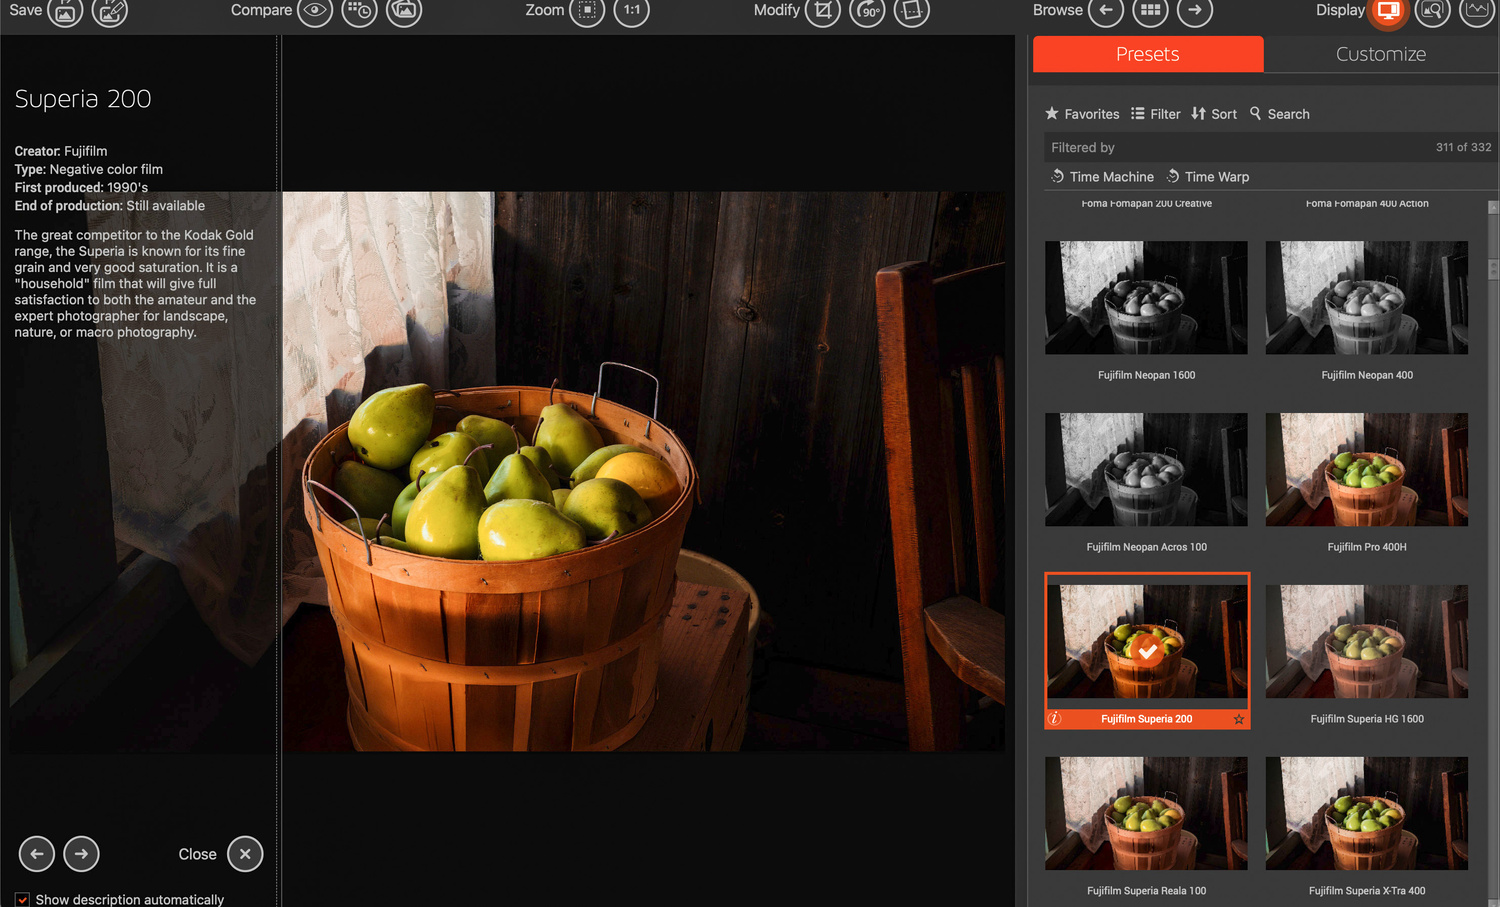1500x907 pixels.
Task: Switch to the Customize tab
Action: (x=1380, y=54)
